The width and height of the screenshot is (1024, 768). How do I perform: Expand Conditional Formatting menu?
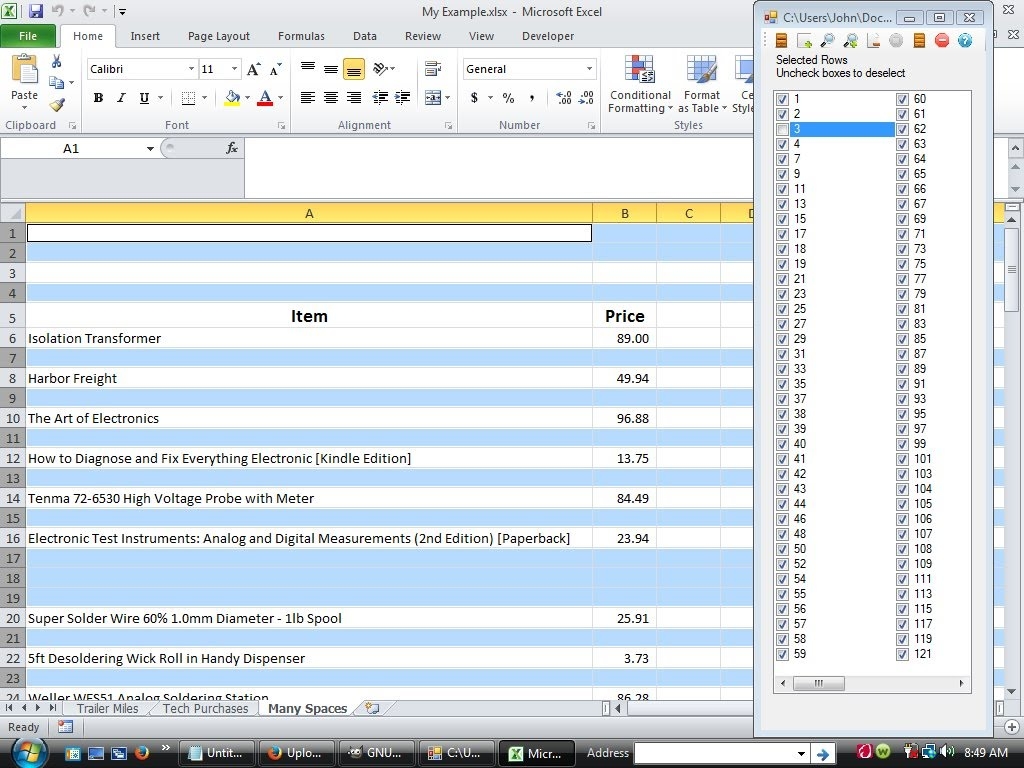coord(640,85)
